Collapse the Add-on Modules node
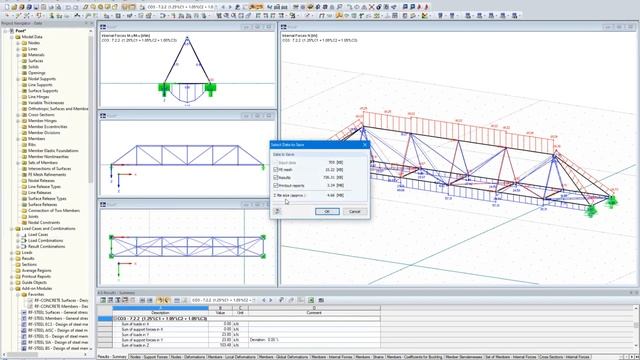Image resolution: width=640 pixels, height=360 pixels. [x=12, y=289]
